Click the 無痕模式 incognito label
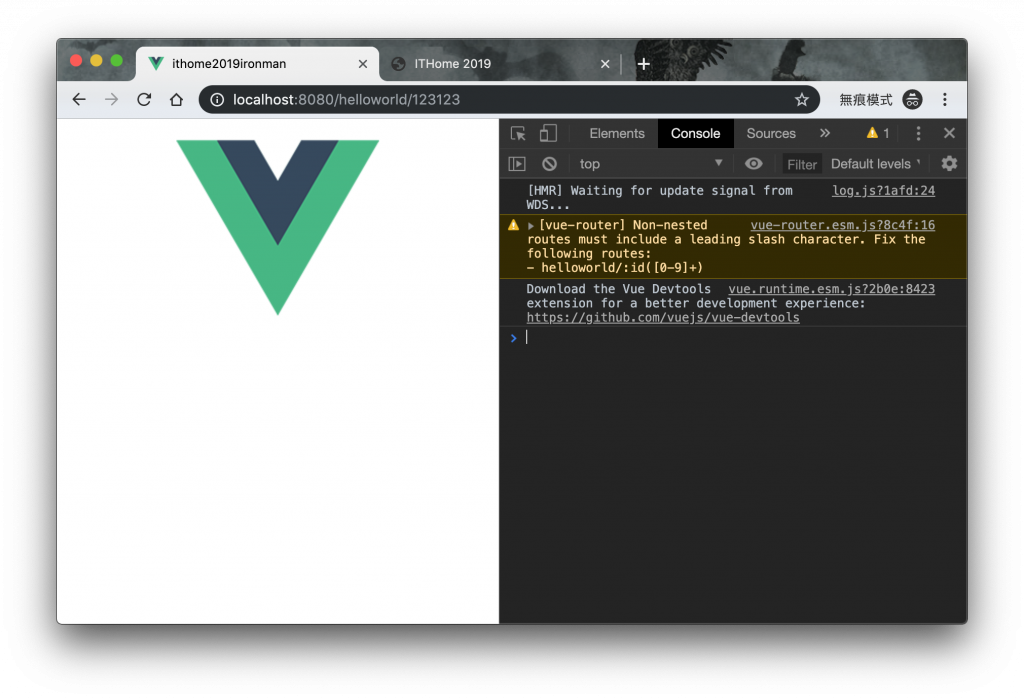1024x699 pixels. pyautogui.click(x=865, y=99)
